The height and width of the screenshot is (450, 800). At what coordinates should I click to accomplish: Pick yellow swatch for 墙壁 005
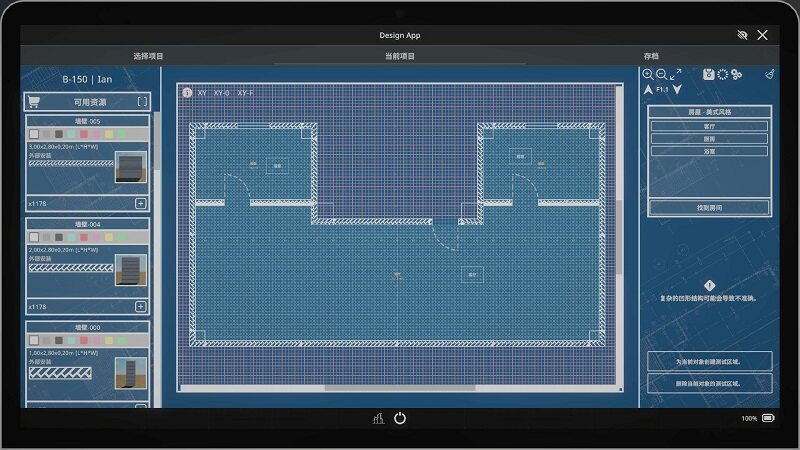tap(109, 134)
